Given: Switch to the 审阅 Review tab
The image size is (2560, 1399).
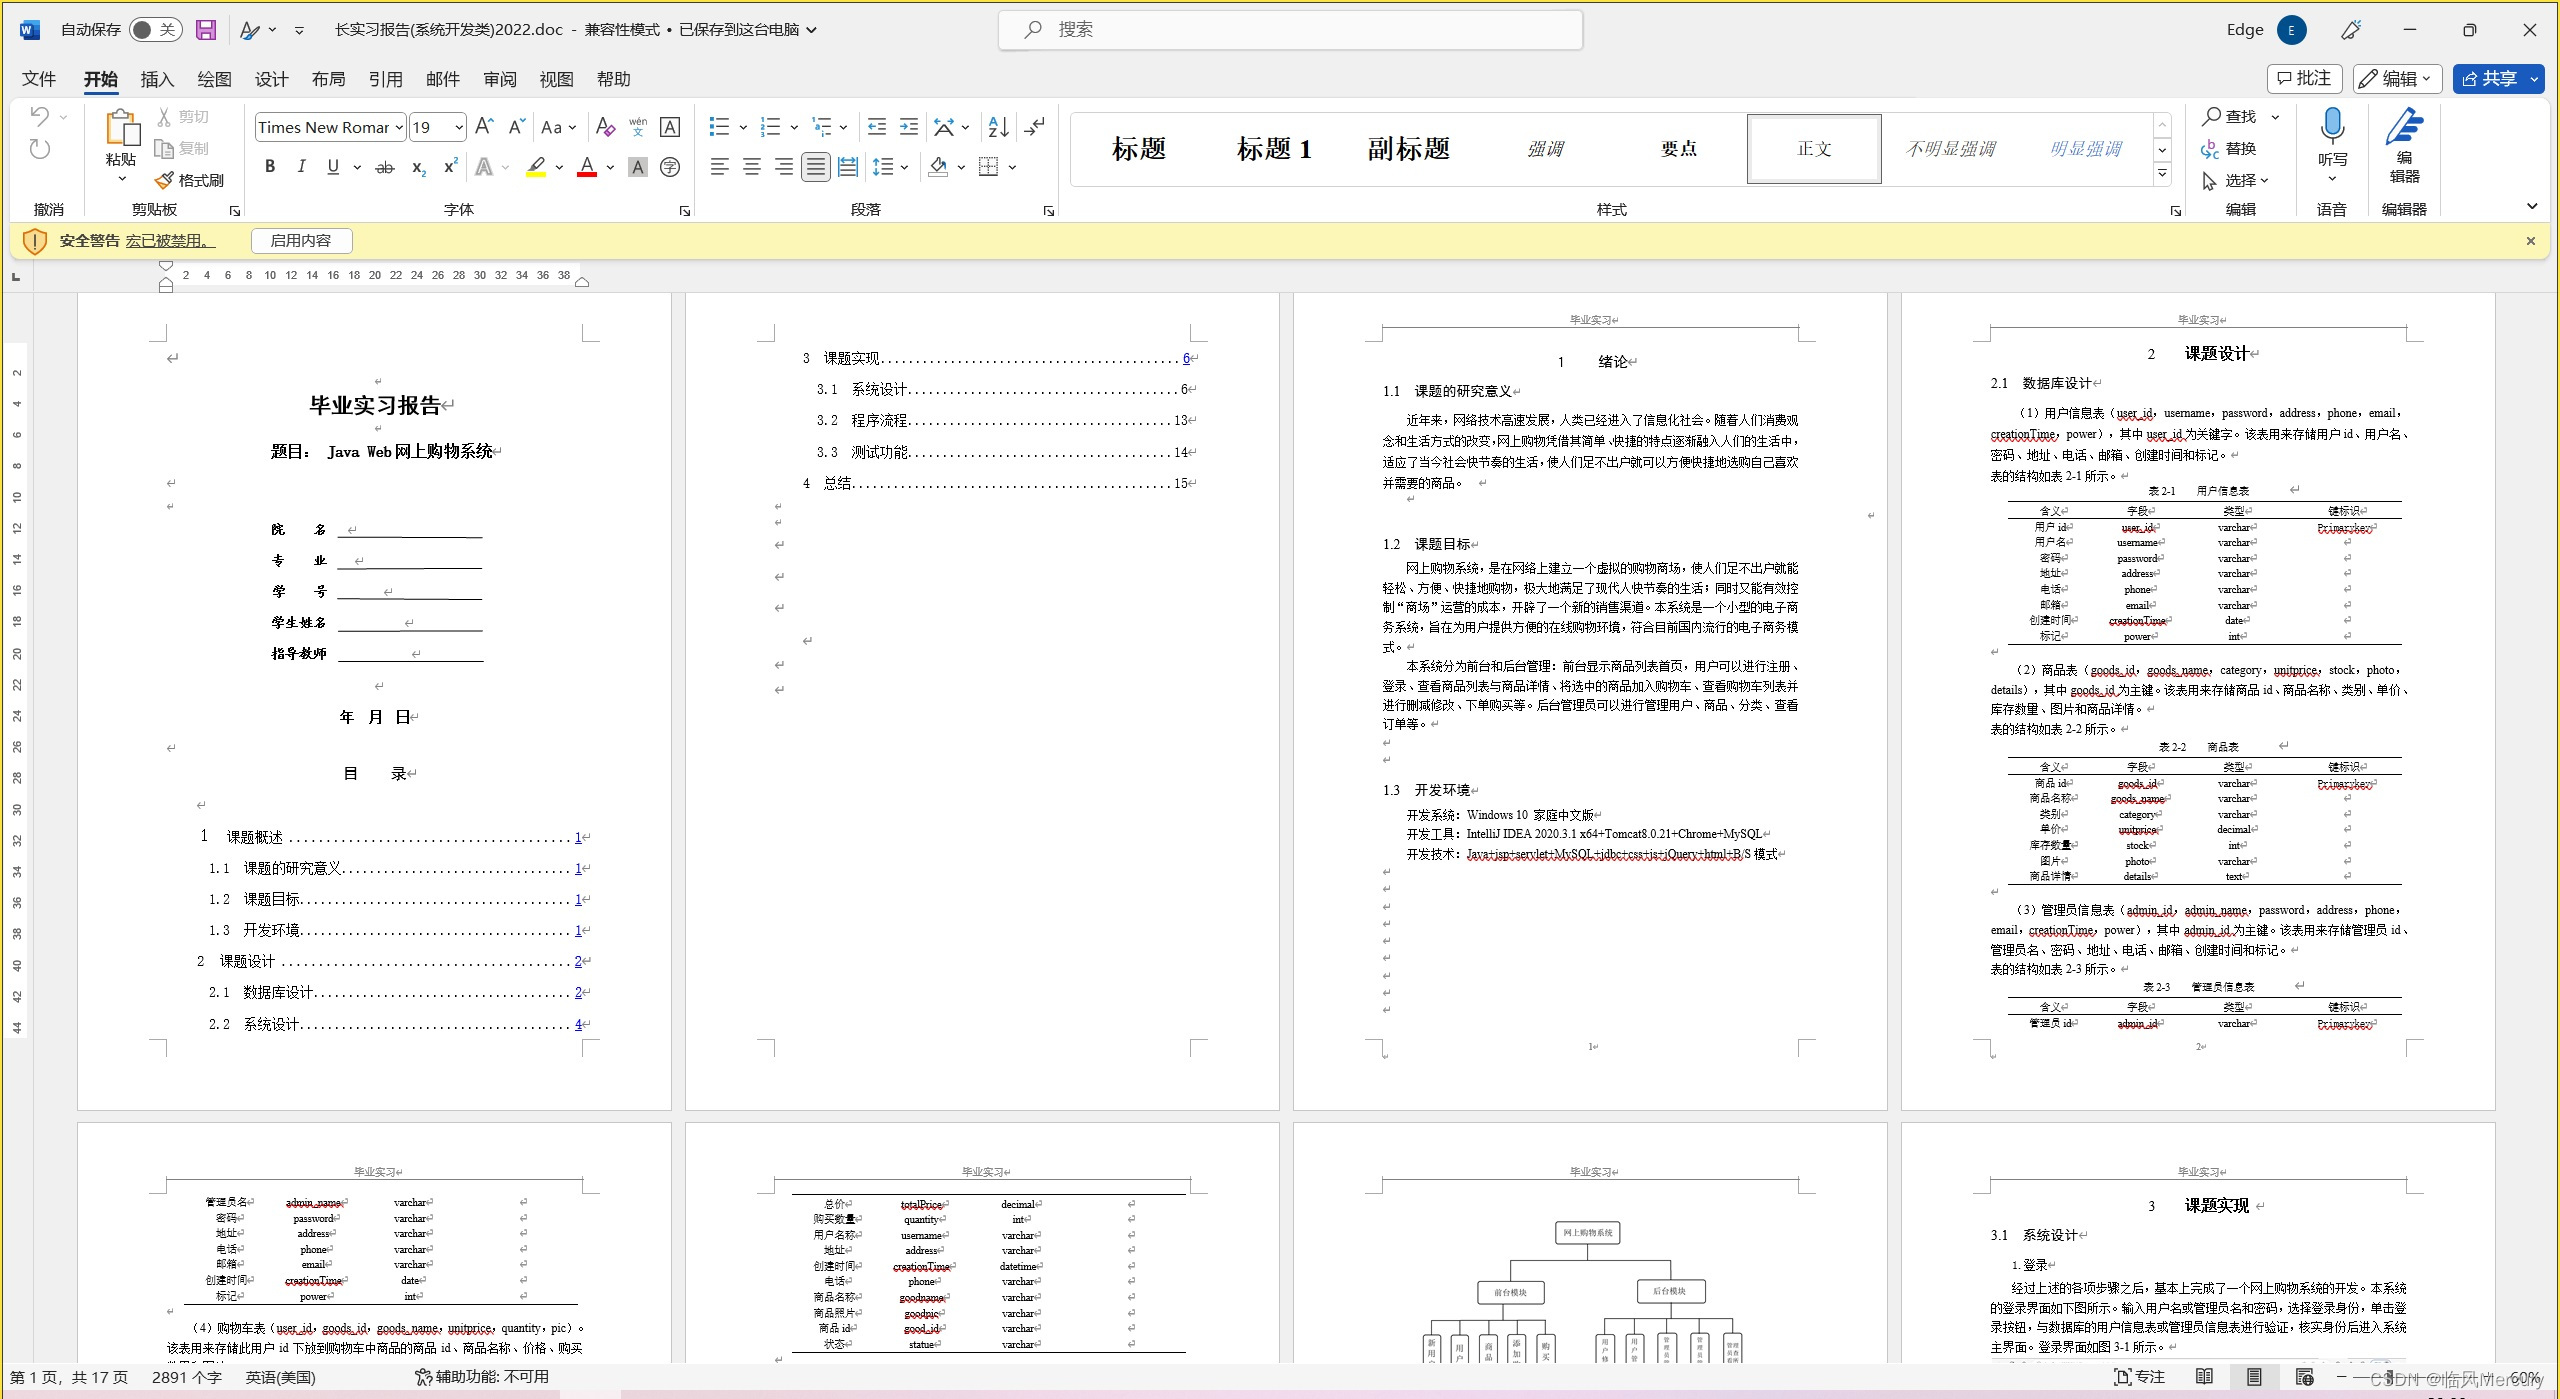Looking at the screenshot, I should (x=500, y=79).
